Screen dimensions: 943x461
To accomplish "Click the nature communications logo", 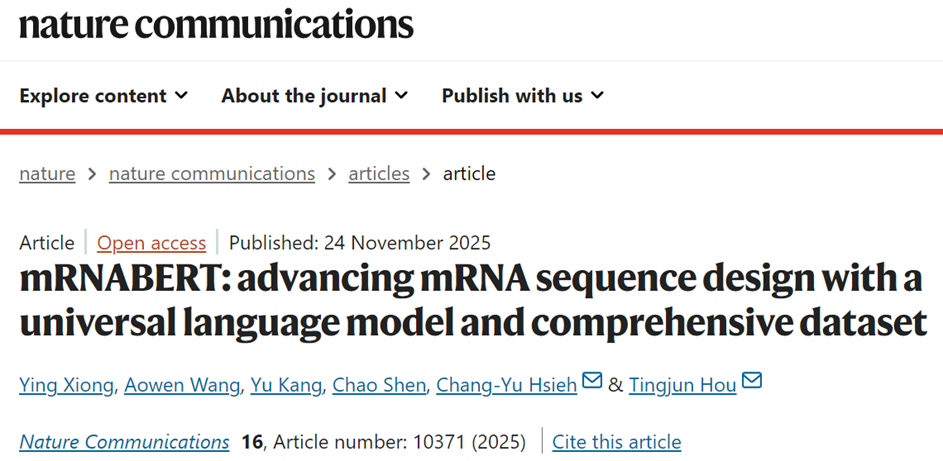I will coord(216,24).
